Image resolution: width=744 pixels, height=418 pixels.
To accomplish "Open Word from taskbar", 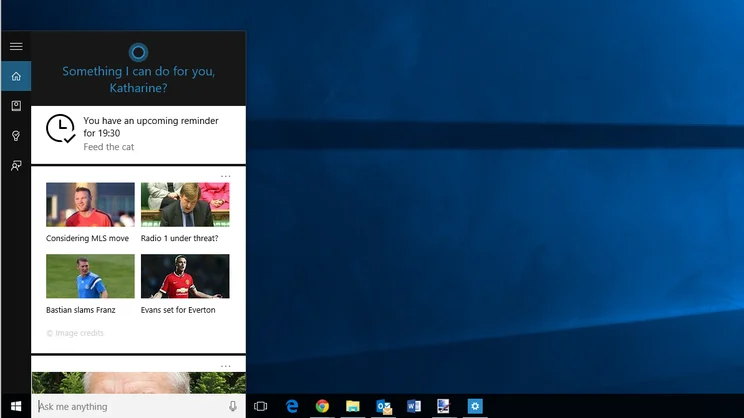I will 414,406.
